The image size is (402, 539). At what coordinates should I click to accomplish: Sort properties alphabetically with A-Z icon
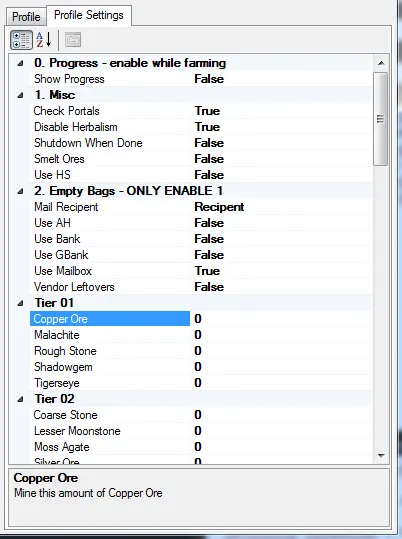(x=44, y=40)
